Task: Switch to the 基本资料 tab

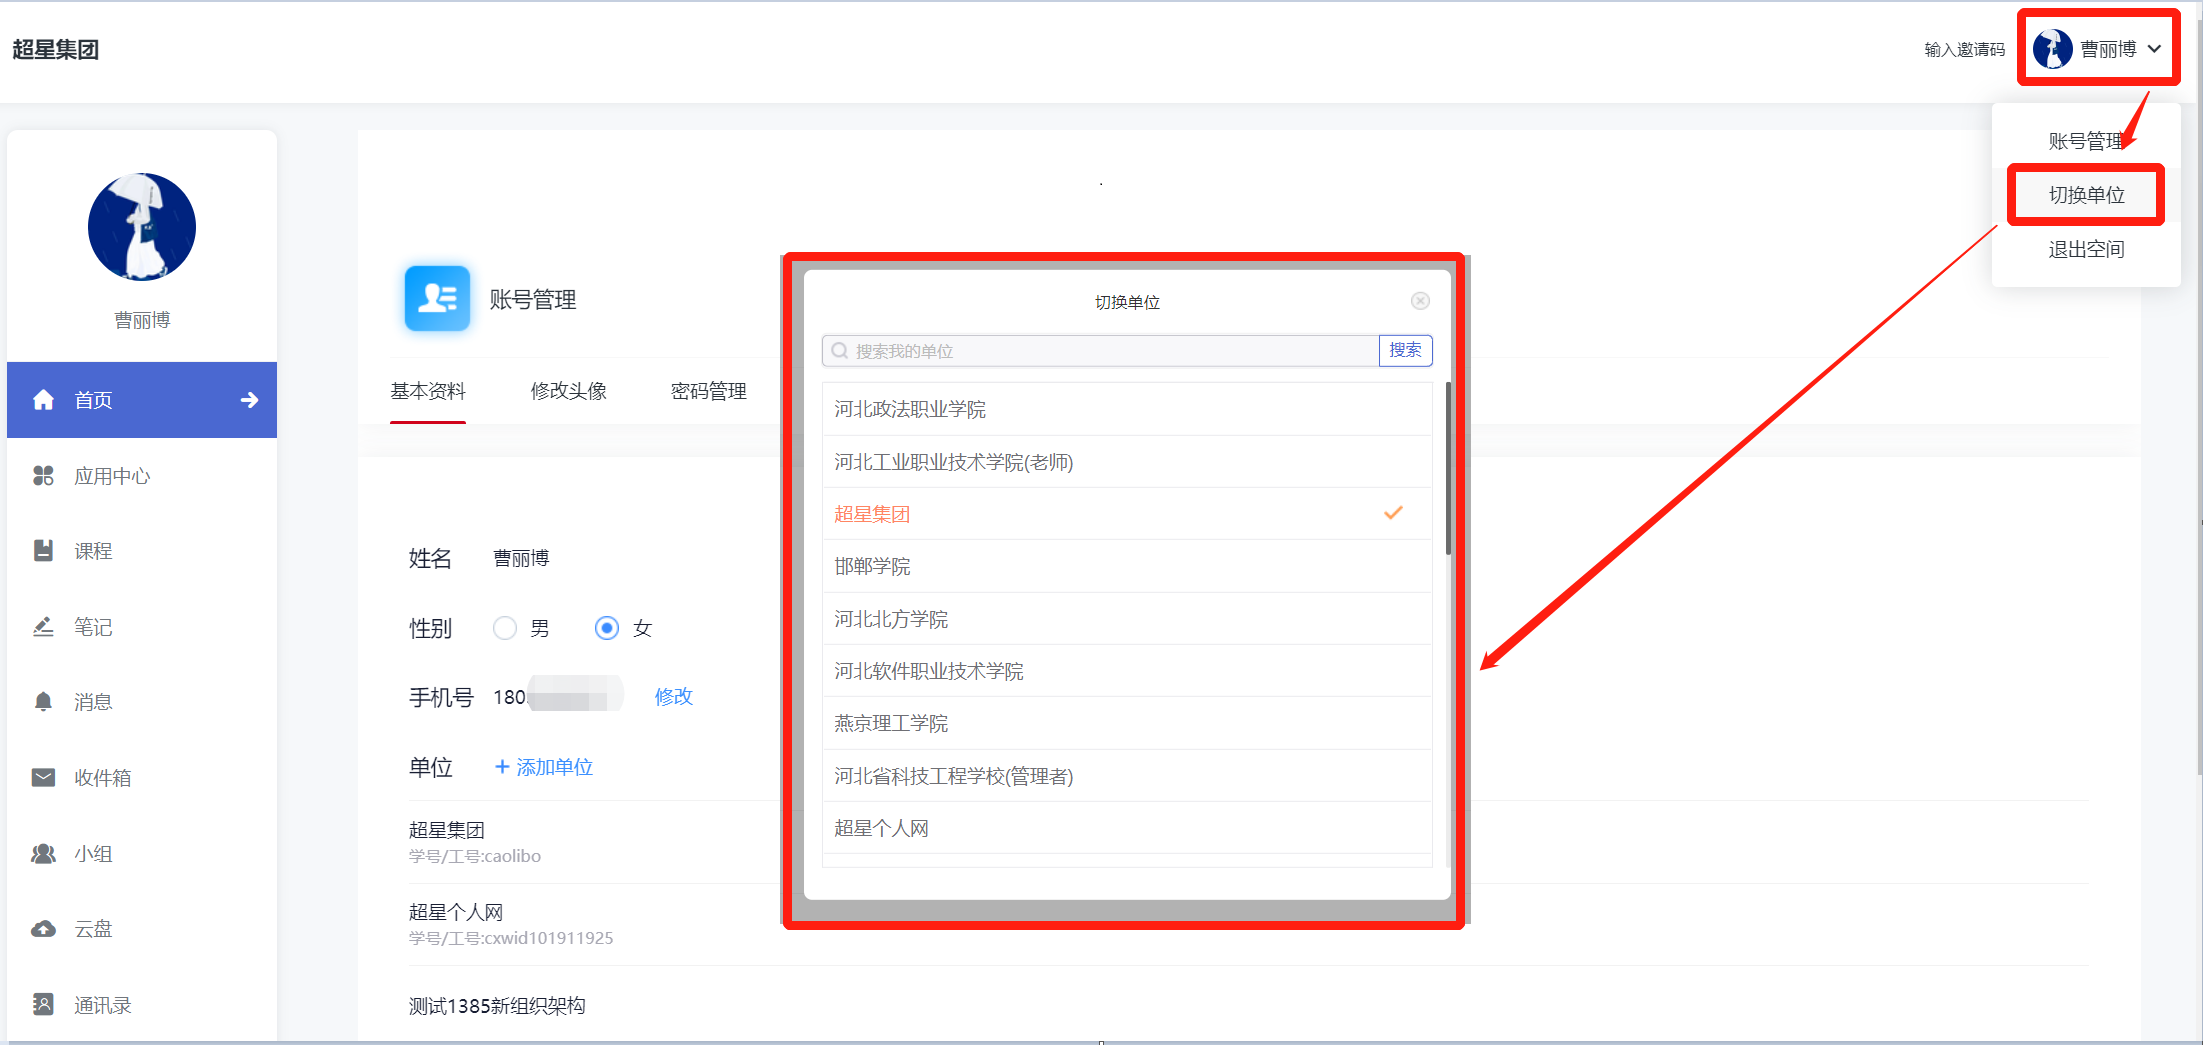Action: 428,391
